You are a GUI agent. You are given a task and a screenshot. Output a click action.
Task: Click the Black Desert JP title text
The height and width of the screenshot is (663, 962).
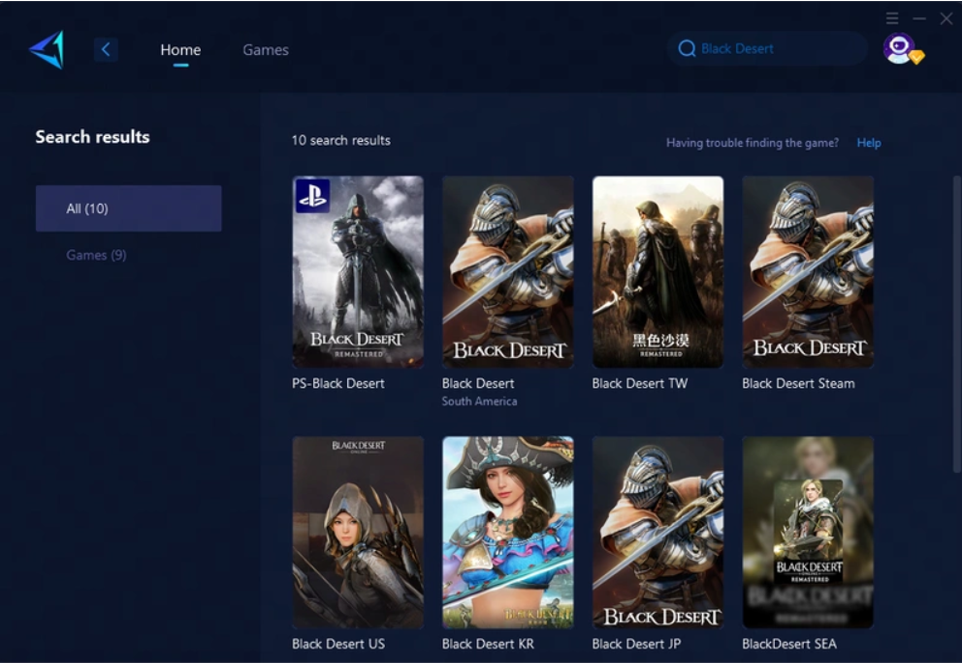(x=636, y=644)
